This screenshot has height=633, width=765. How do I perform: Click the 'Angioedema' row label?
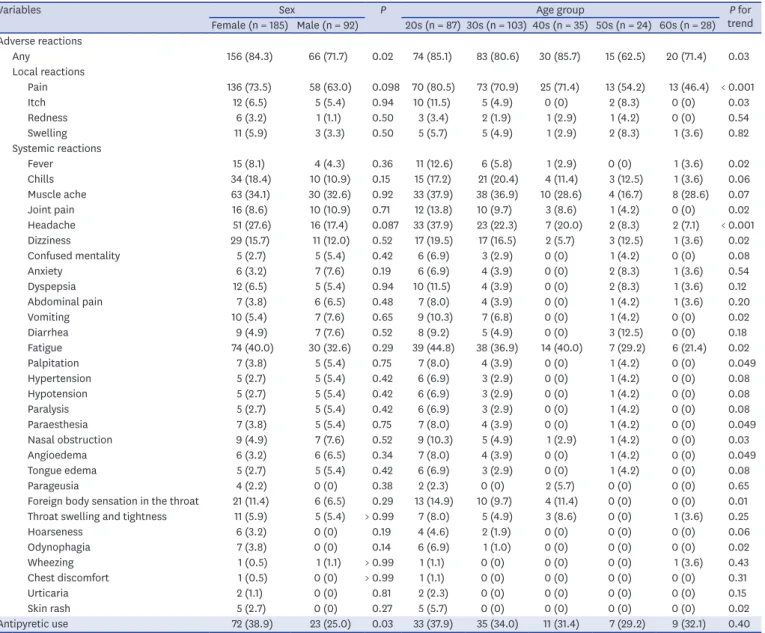[57, 455]
